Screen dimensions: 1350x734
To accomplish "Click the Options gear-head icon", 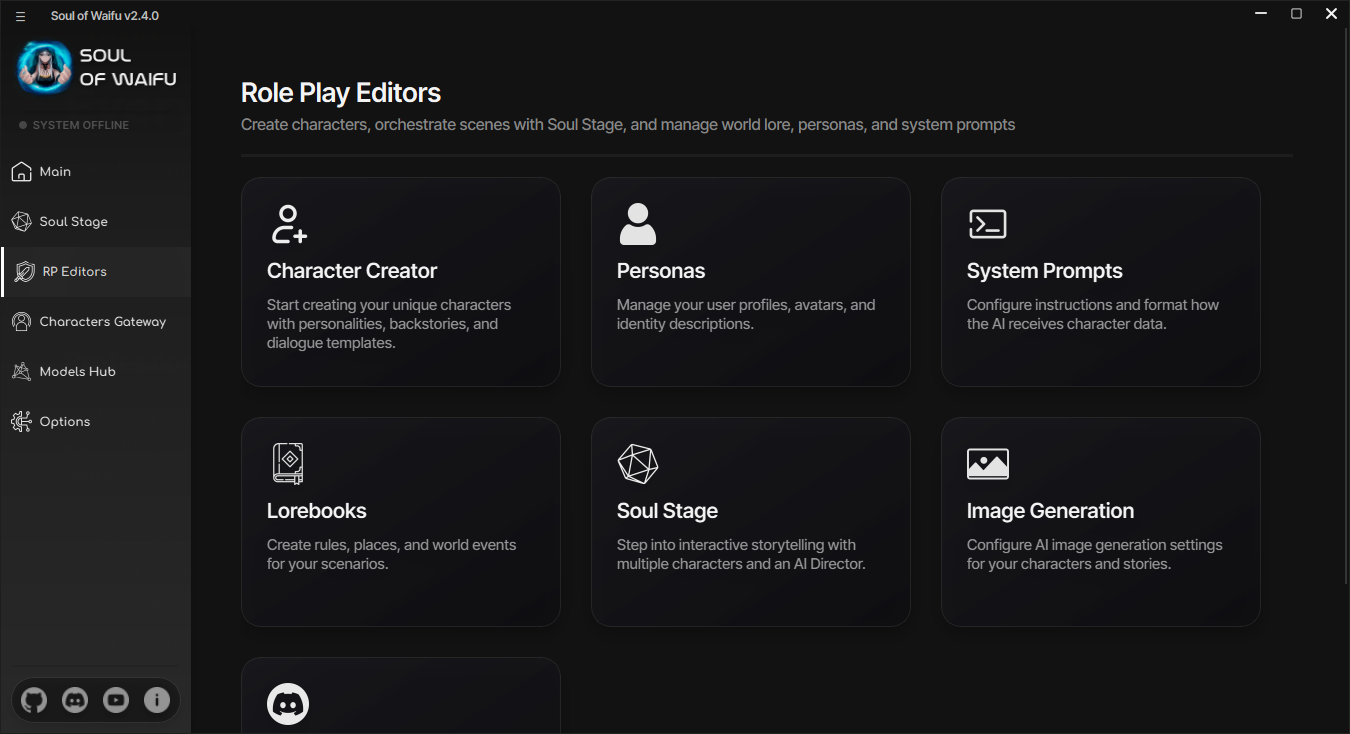I will [21, 422].
